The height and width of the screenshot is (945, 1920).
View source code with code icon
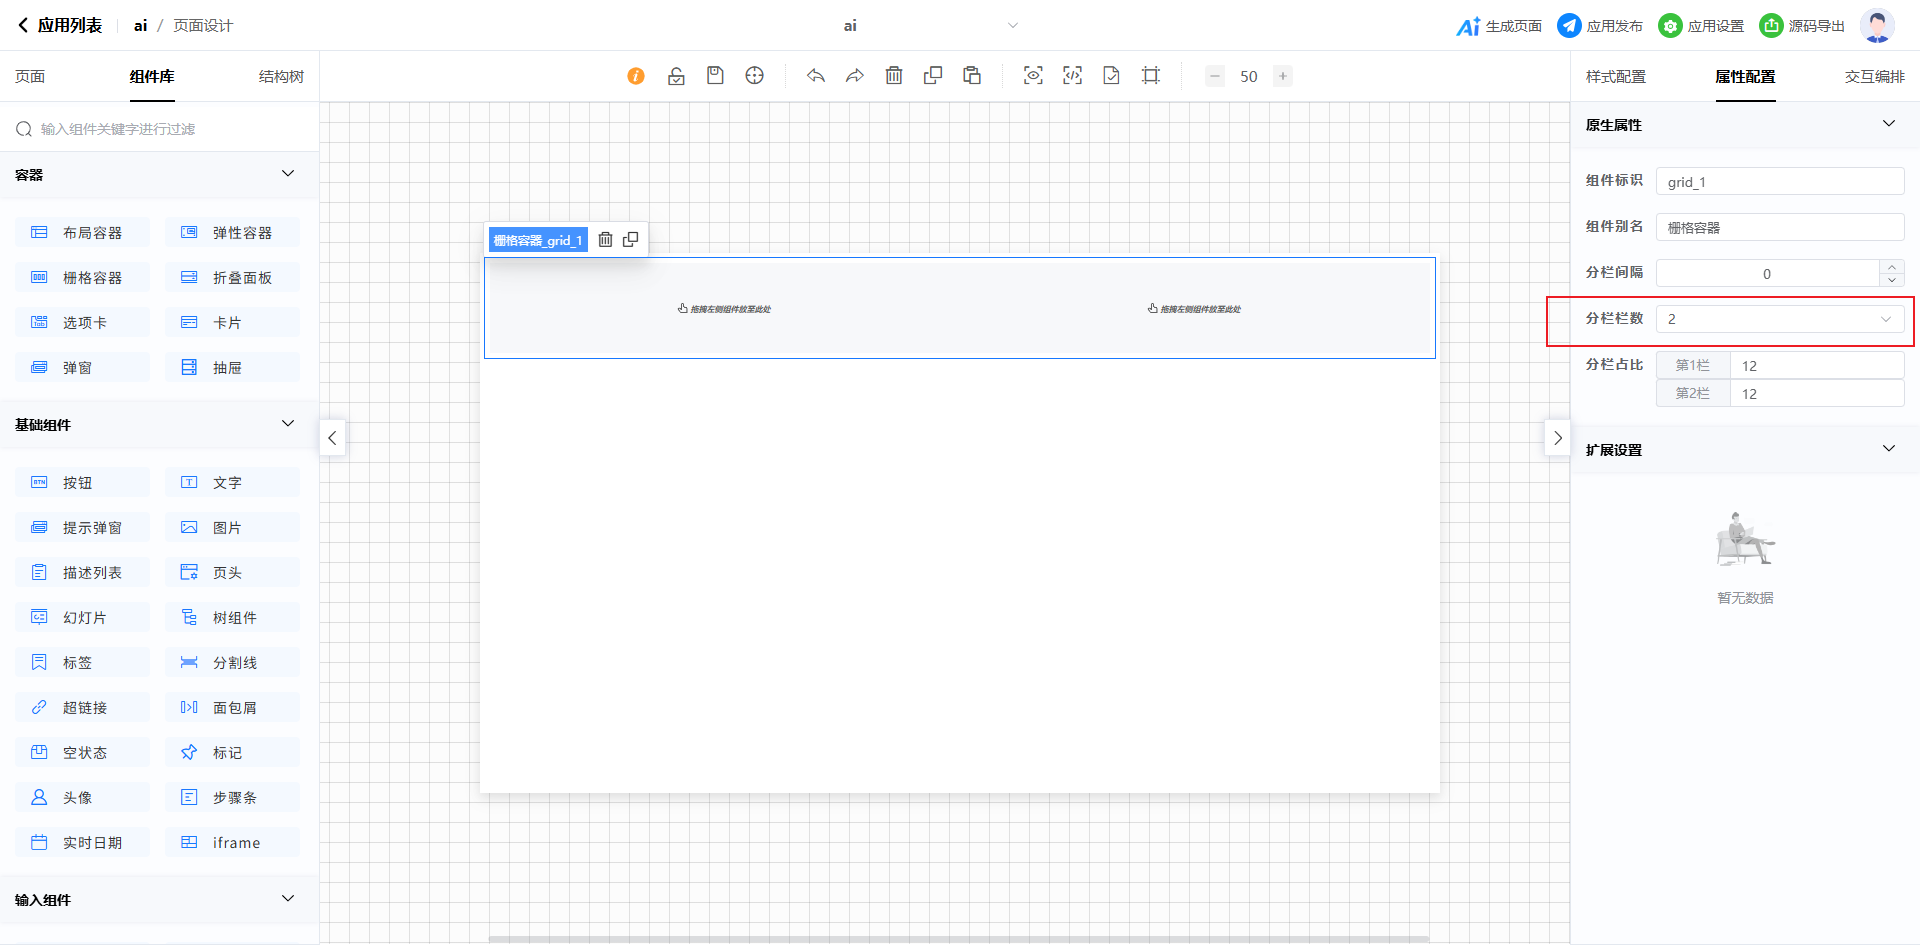[1072, 76]
